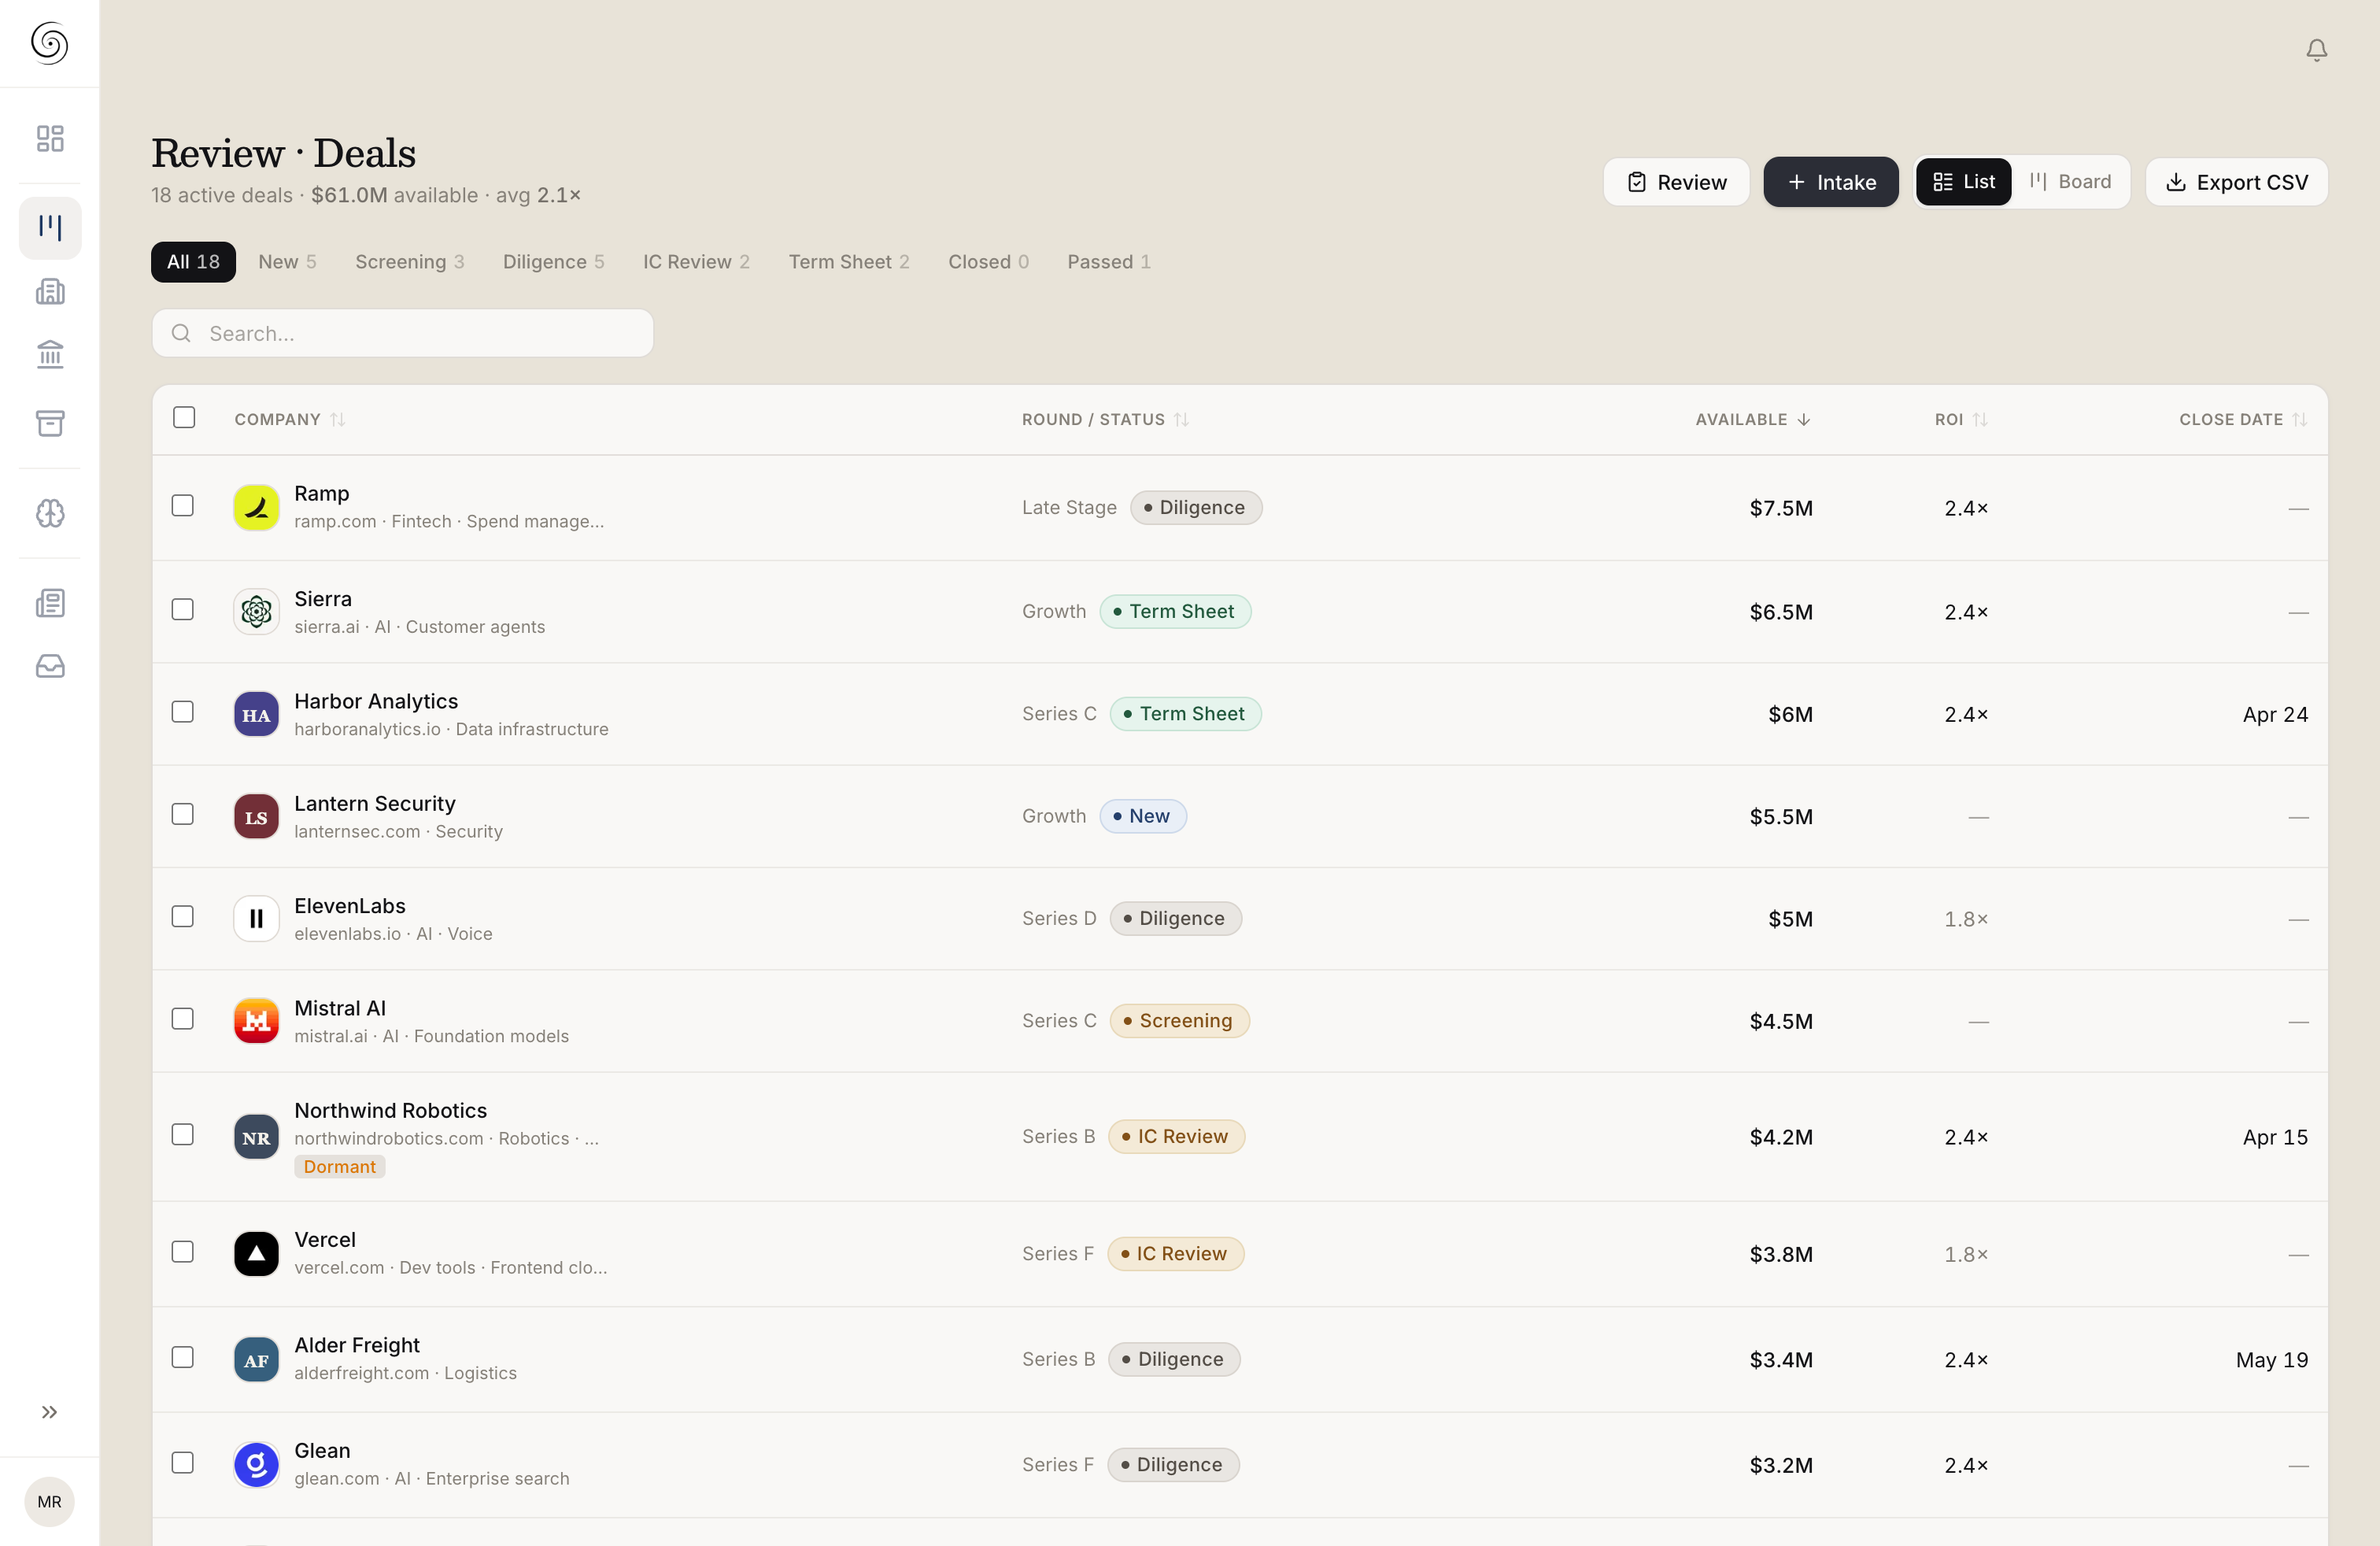Click Sierra's Term Sheet status badge
Viewport: 2380px width, 1546px height.
coord(1175,611)
